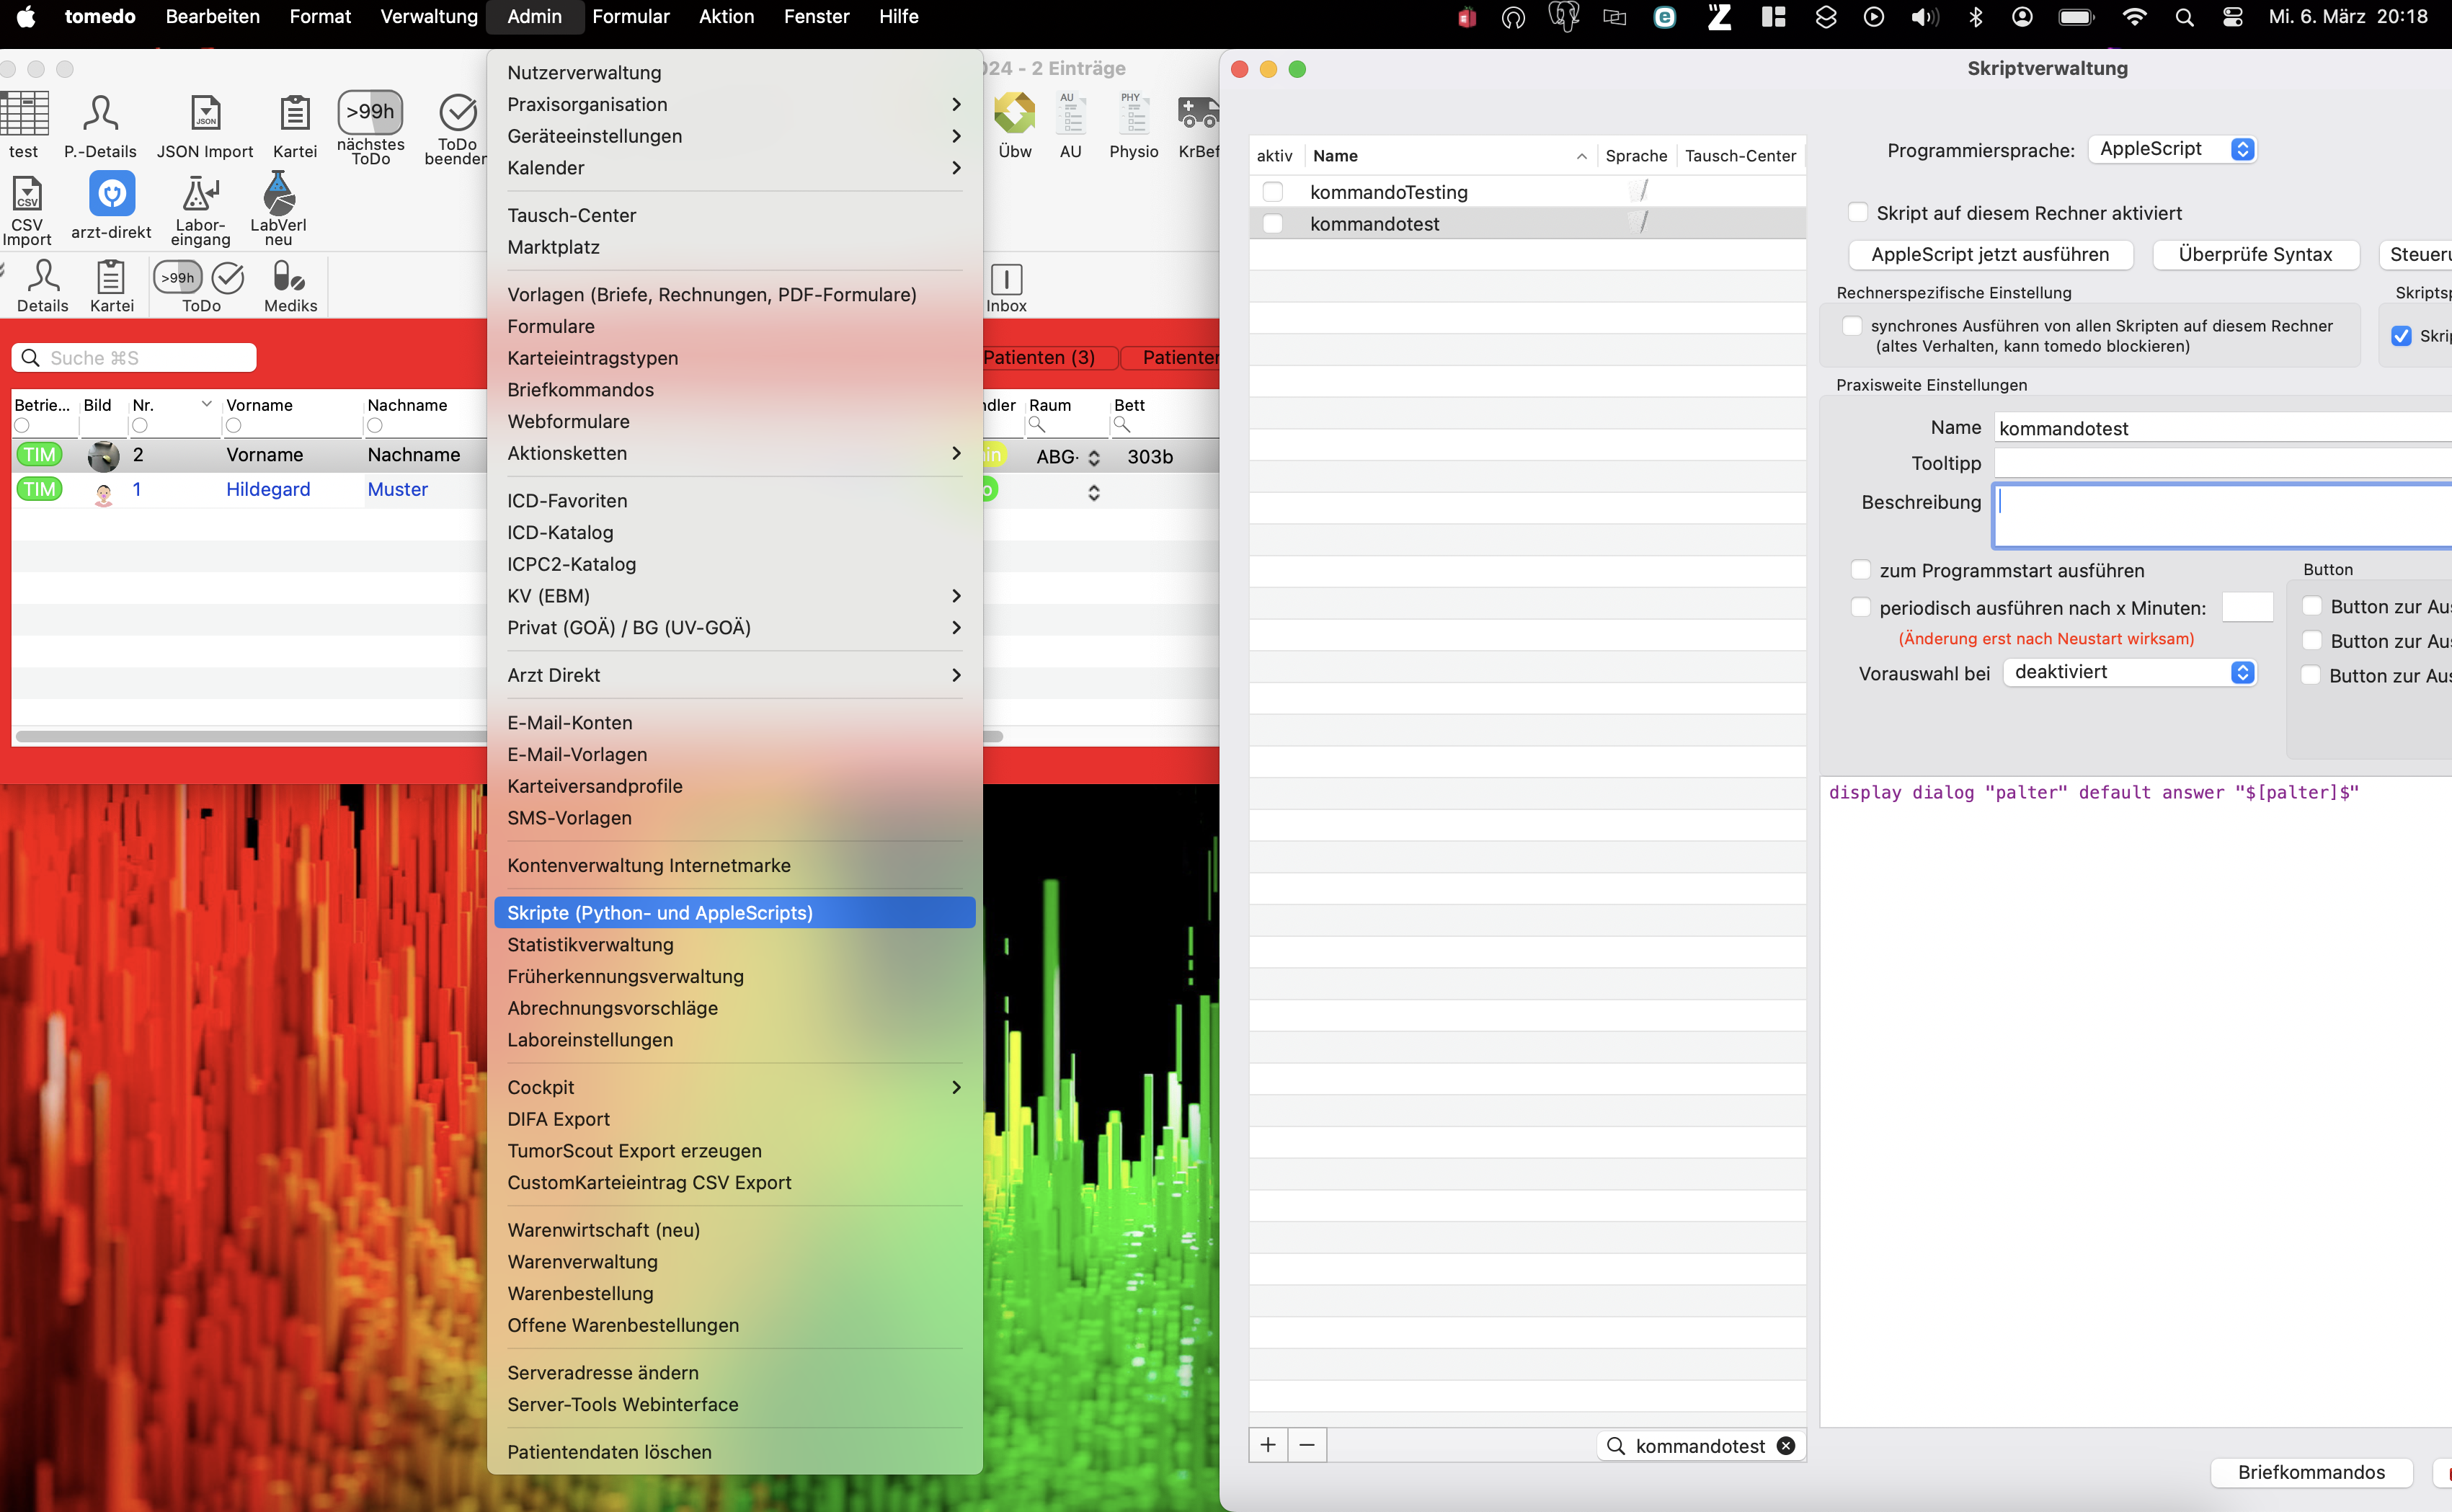Toggle aktiv checkbox for kommandotest

(x=1272, y=224)
